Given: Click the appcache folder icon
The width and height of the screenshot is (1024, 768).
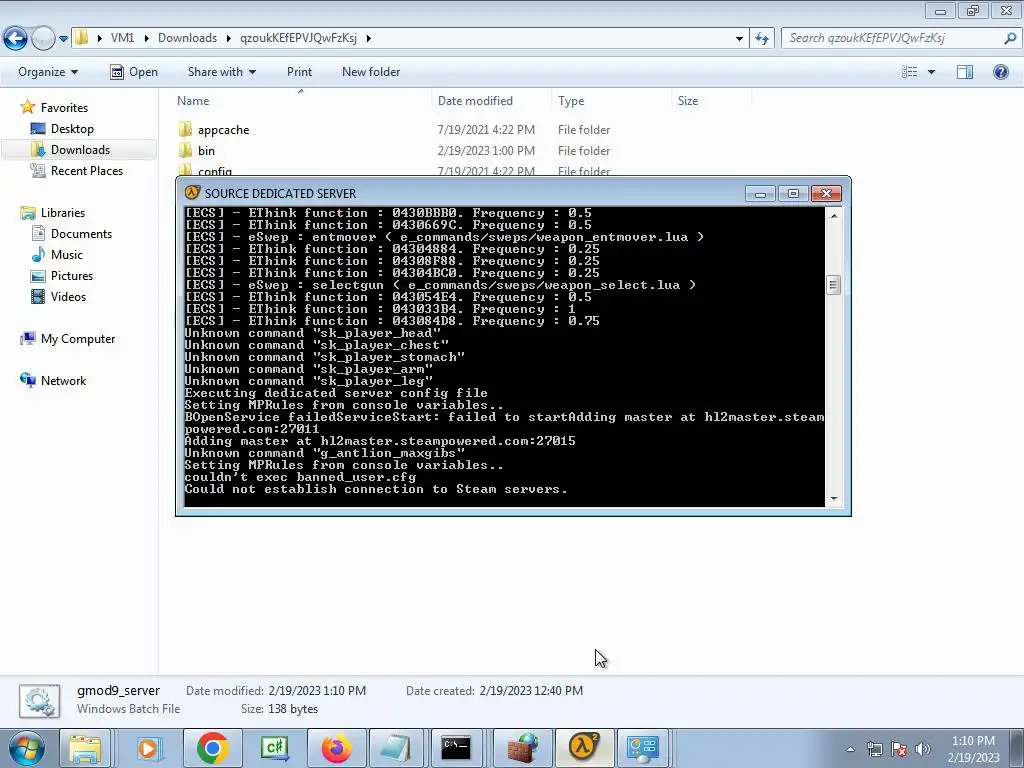Looking at the screenshot, I should (x=185, y=129).
